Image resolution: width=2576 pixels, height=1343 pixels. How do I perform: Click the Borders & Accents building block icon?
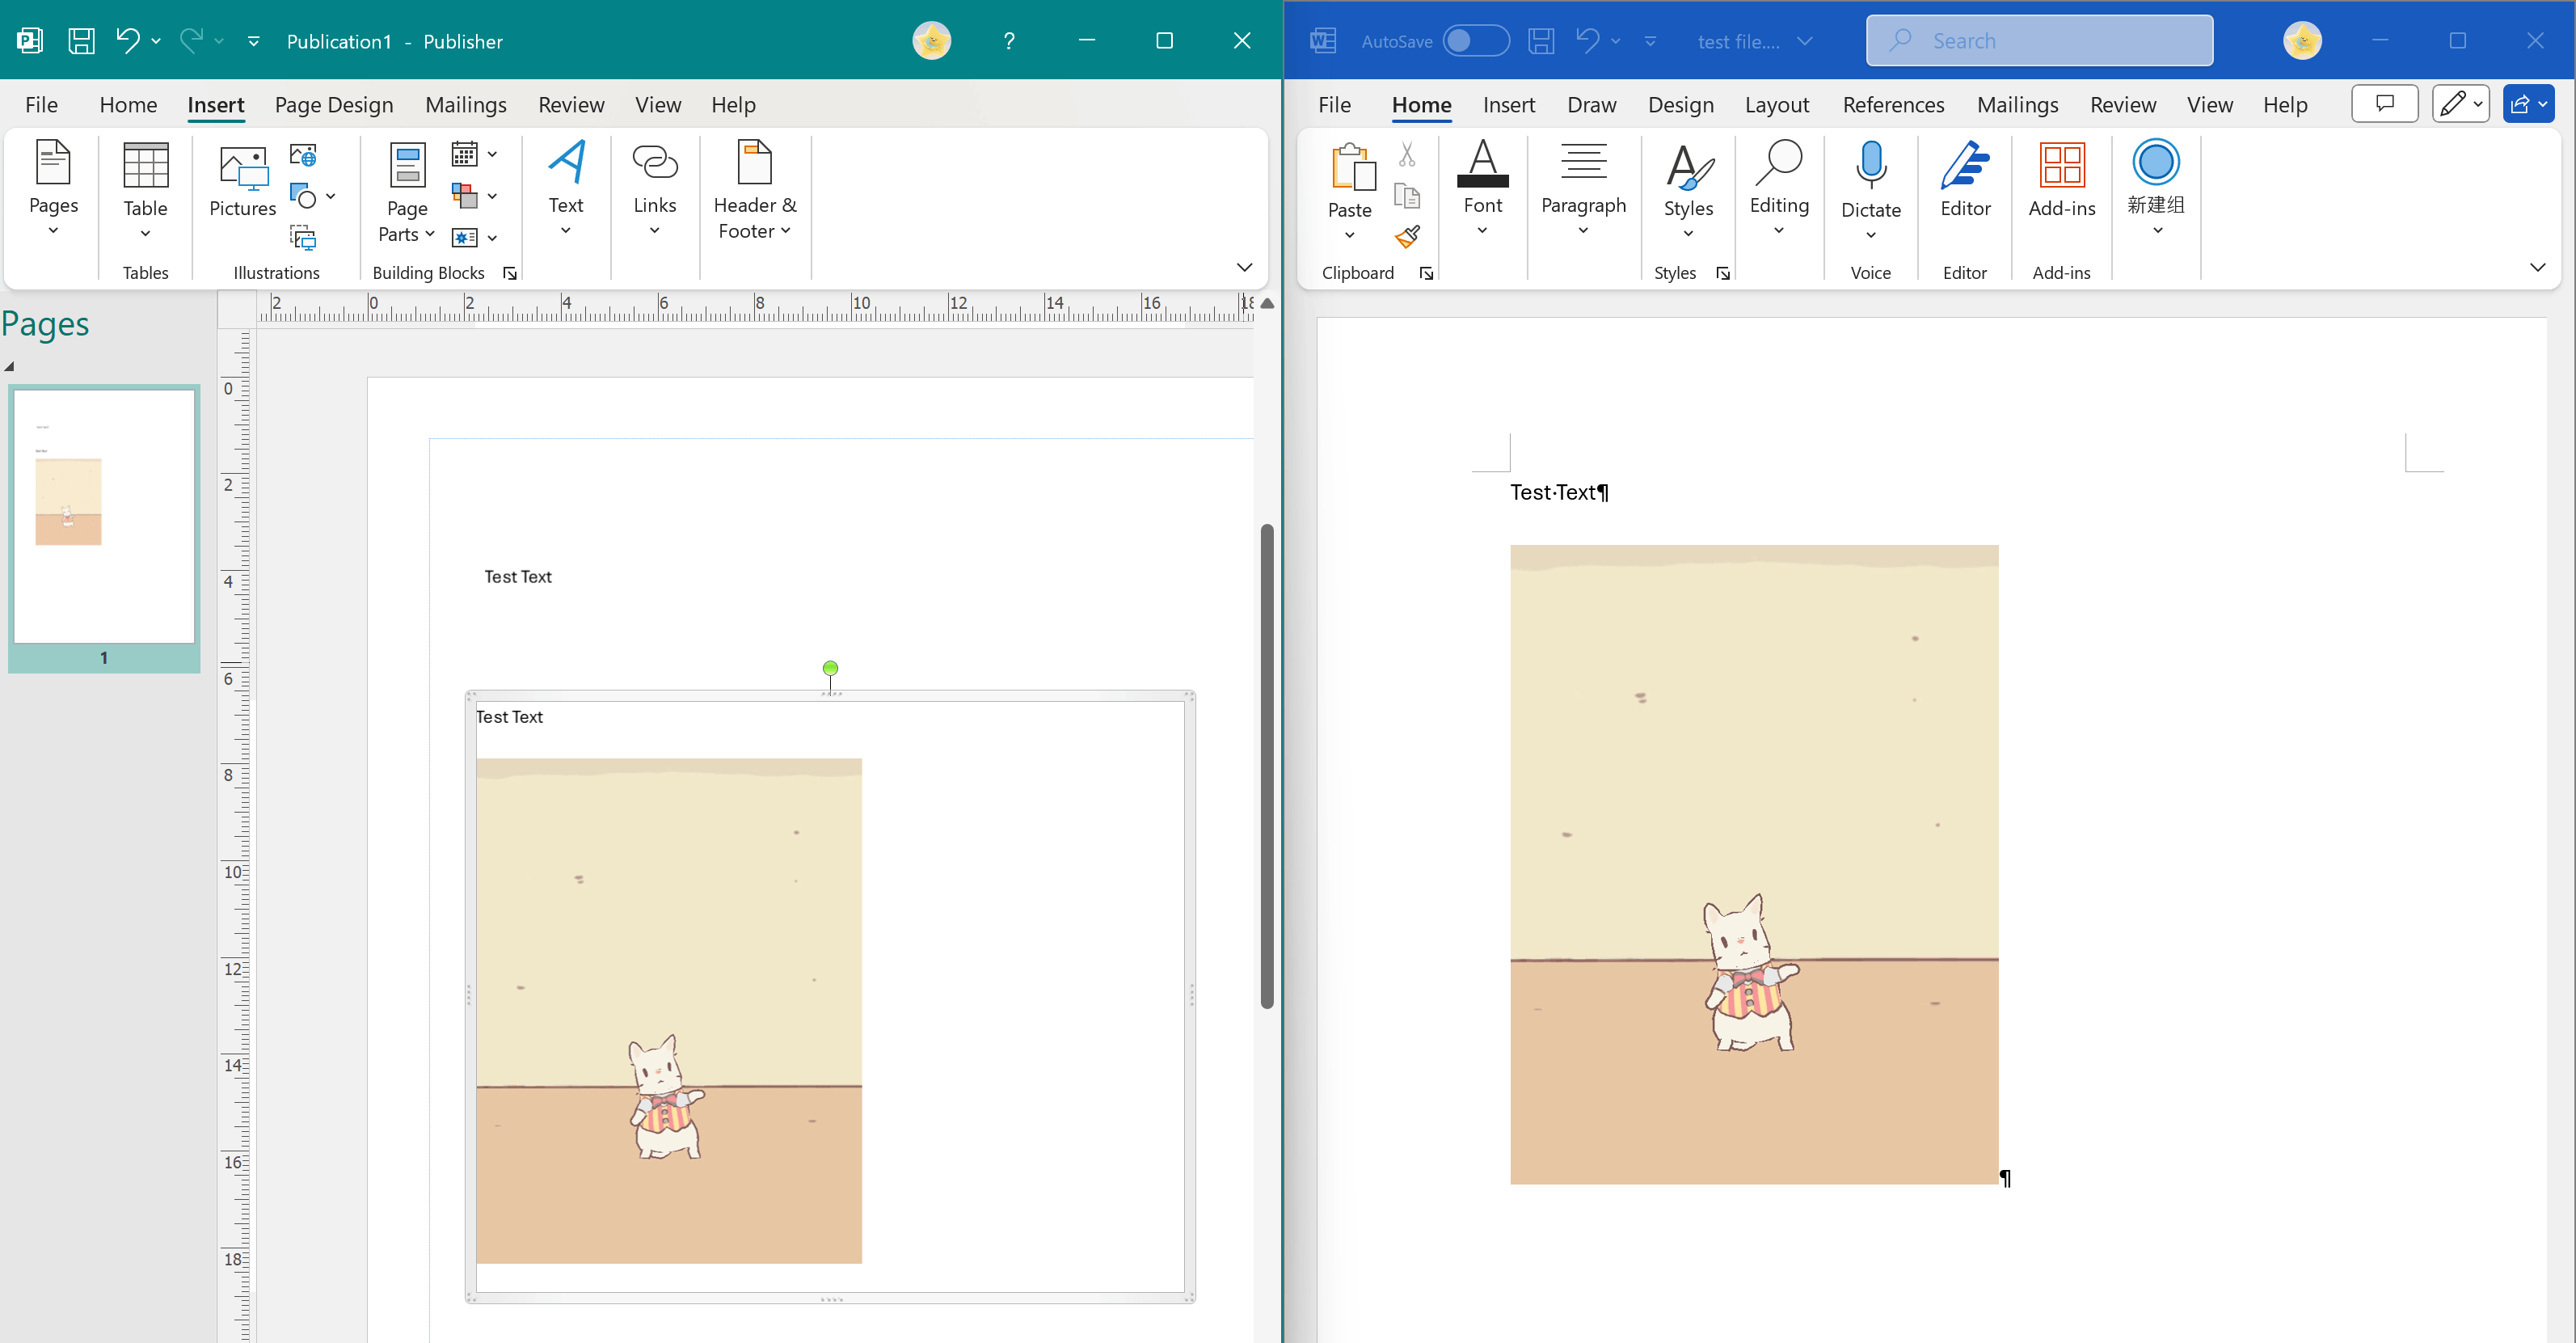pos(464,196)
